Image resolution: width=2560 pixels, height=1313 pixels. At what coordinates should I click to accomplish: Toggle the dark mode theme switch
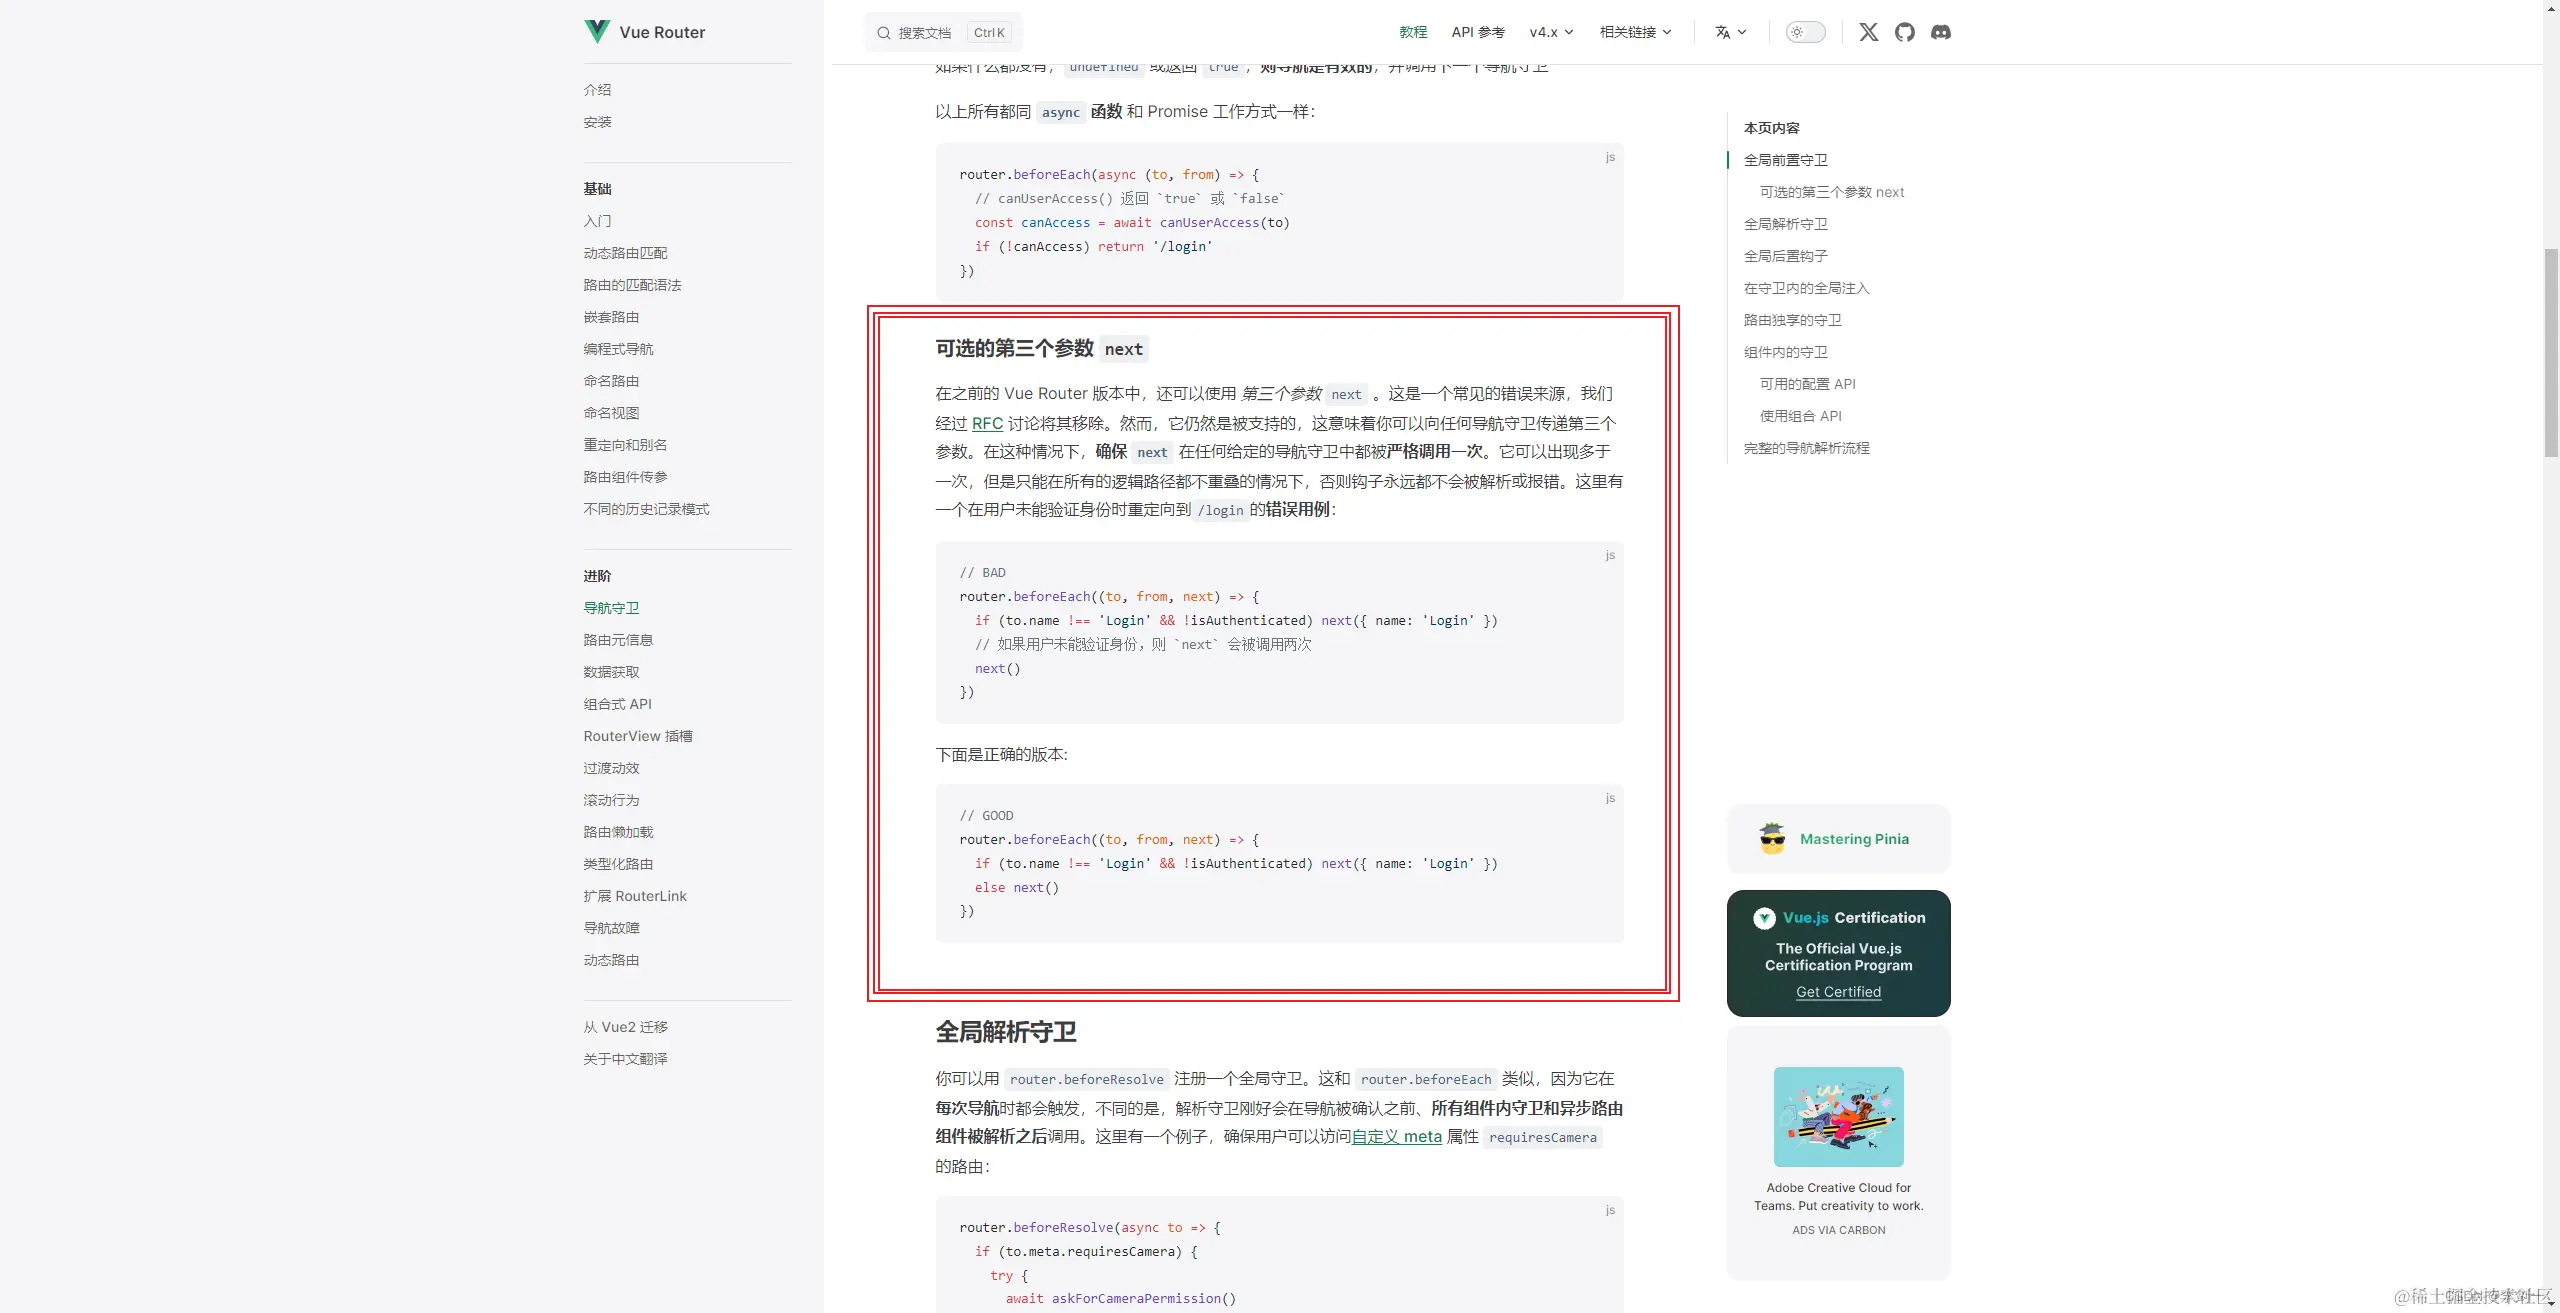(1805, 31)
